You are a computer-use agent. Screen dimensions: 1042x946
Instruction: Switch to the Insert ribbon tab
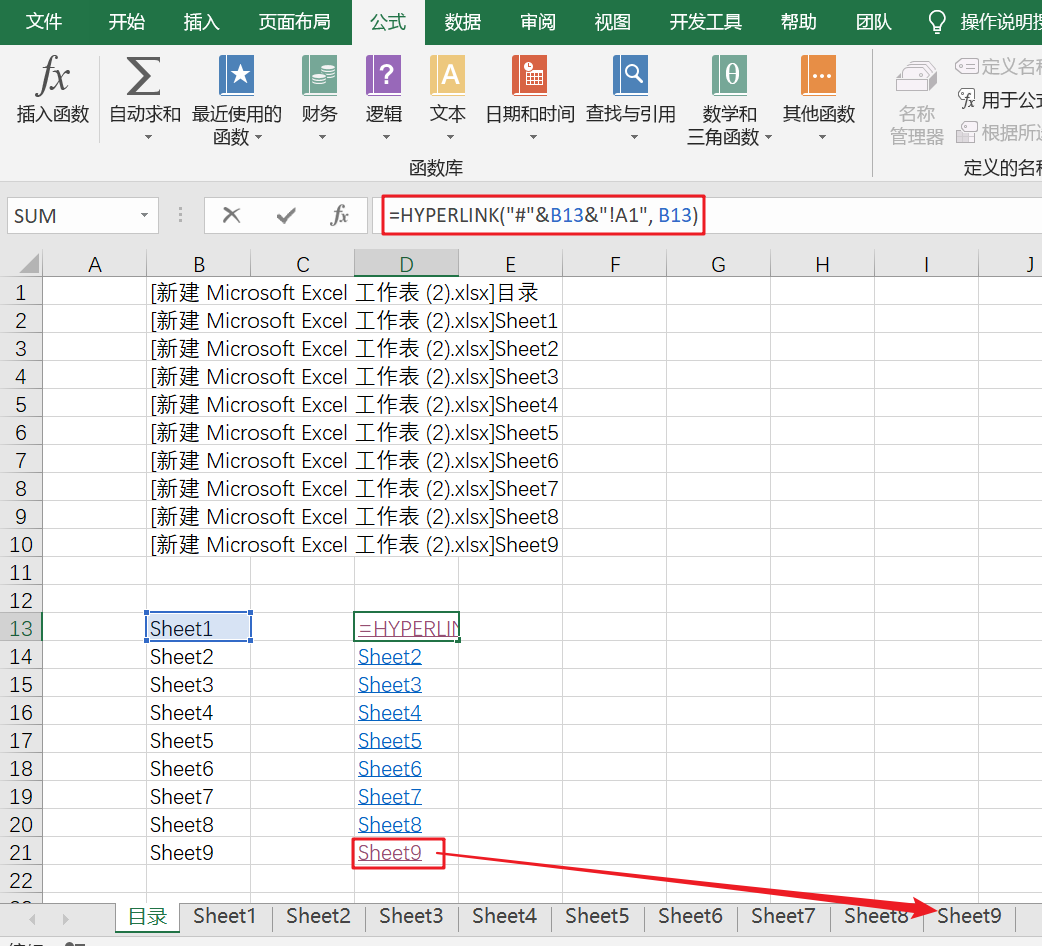pyautogui.click(x=201, y=22)
